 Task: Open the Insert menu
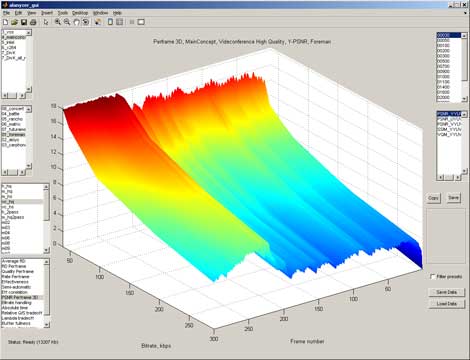[47, 13]
